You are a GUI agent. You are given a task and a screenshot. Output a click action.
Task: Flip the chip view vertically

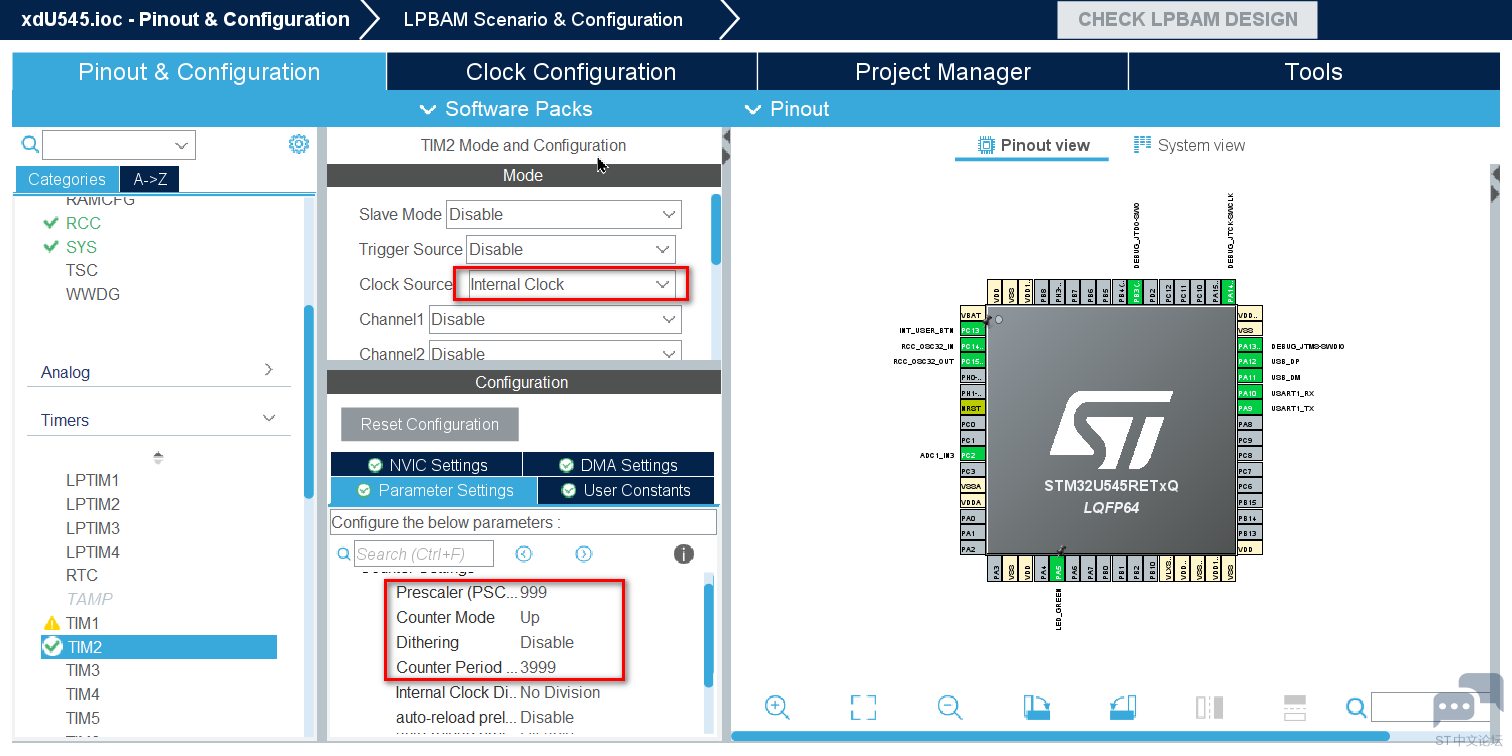[1296, 707]
